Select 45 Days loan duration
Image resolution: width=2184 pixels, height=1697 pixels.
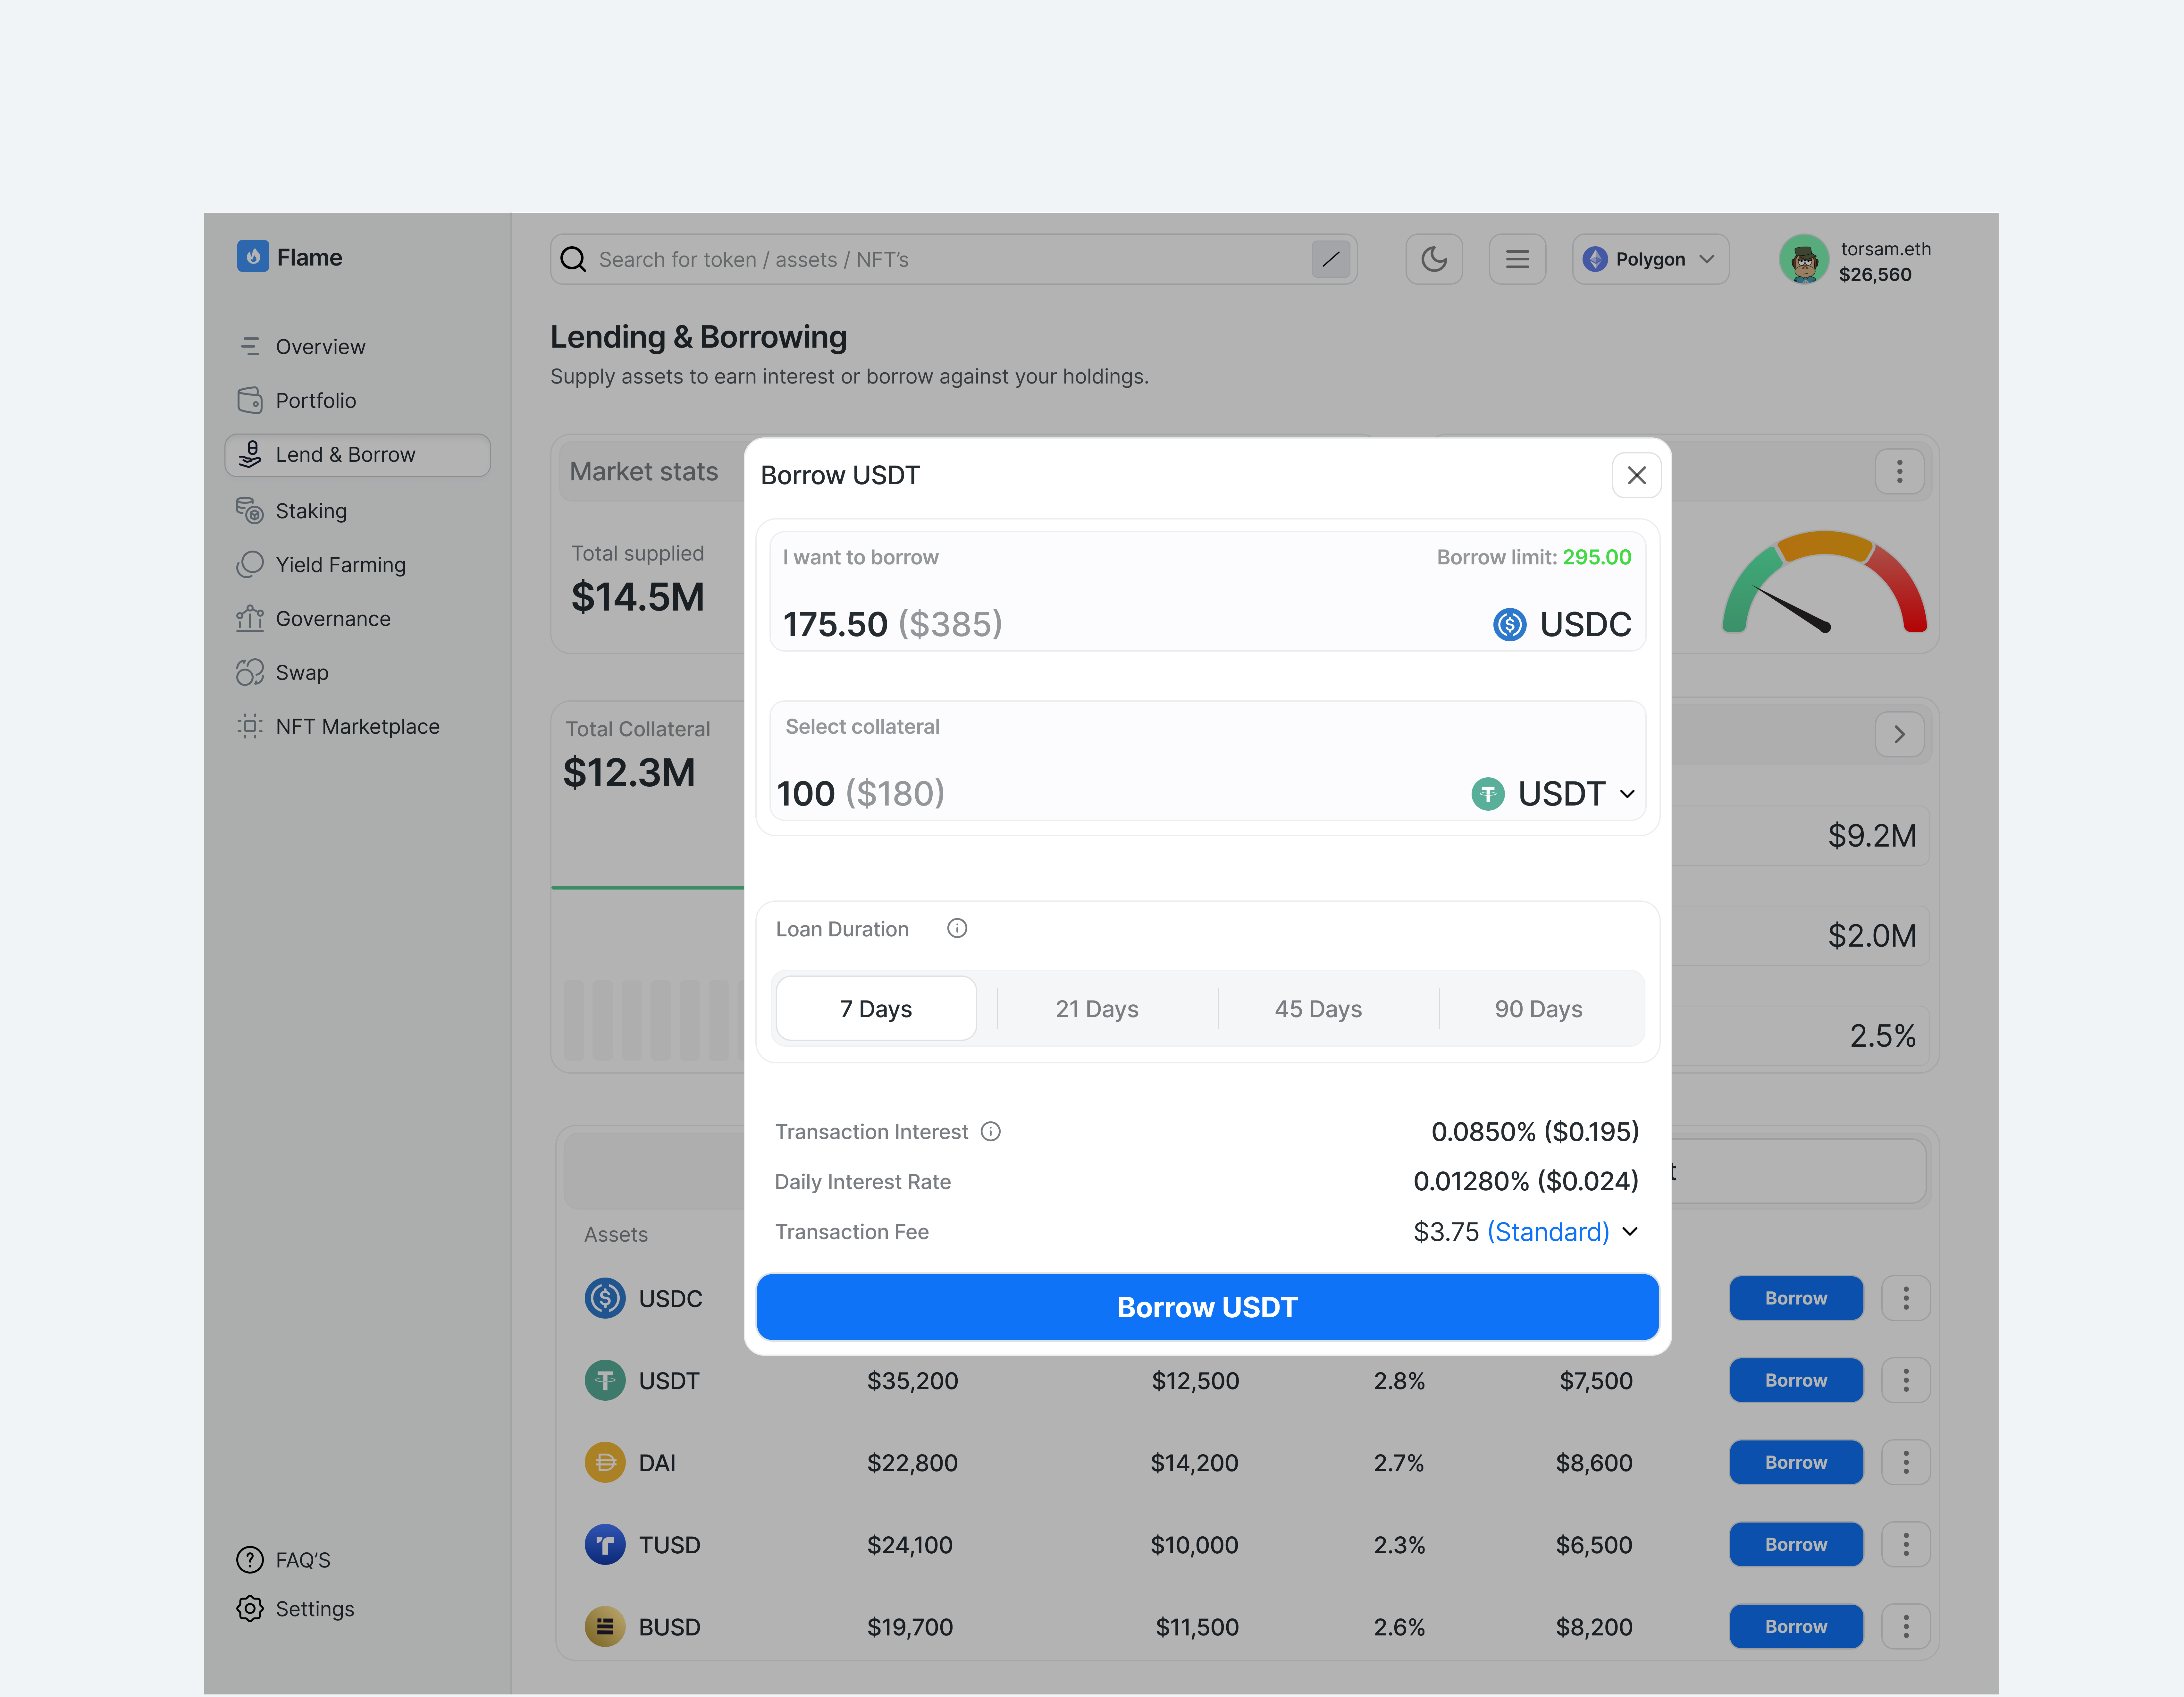click(1318, 1009)
